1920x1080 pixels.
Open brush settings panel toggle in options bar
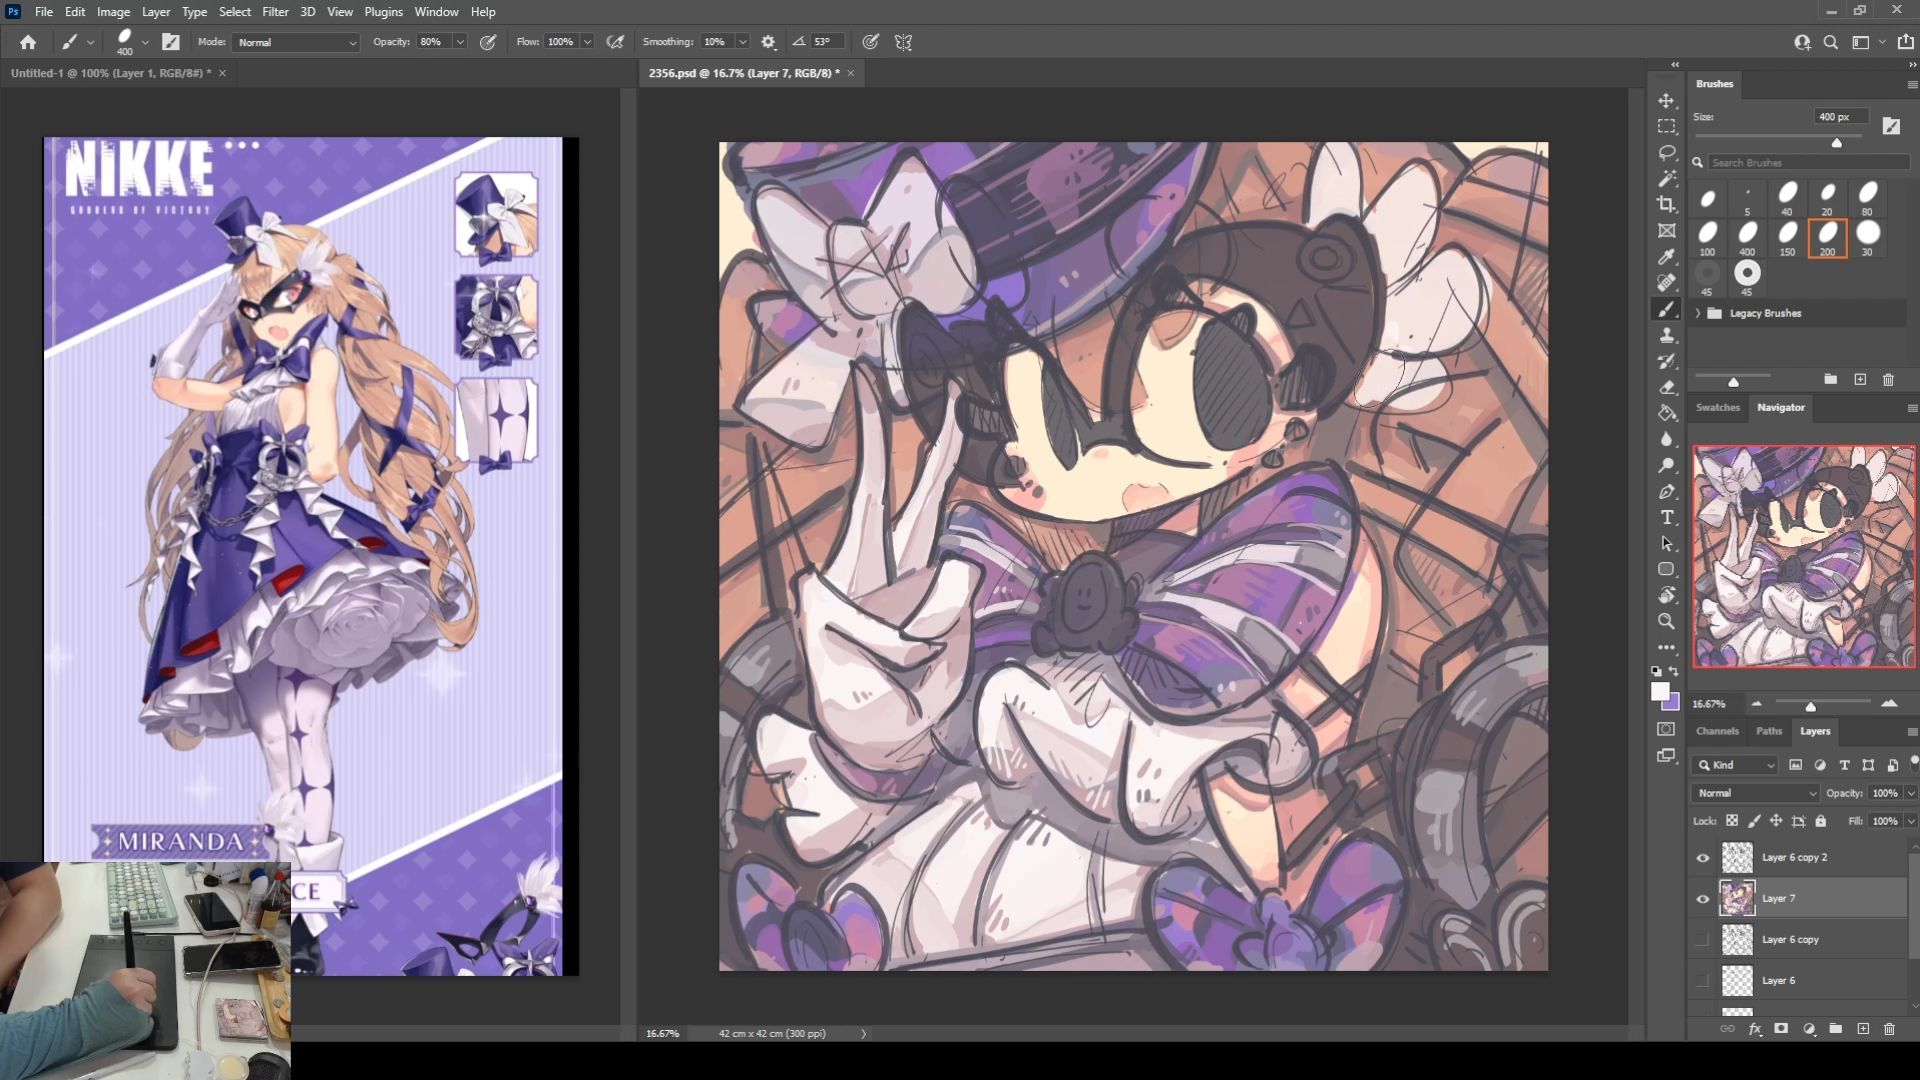tap(171, 42)
